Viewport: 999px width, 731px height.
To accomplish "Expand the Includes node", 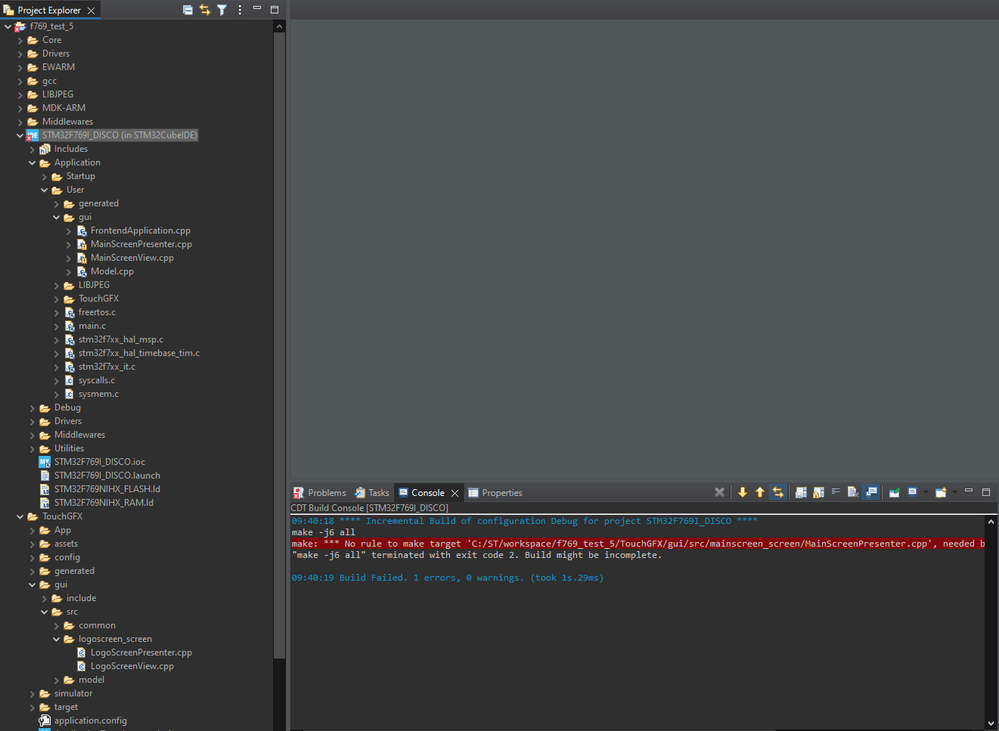I will [x=32, y=149].
